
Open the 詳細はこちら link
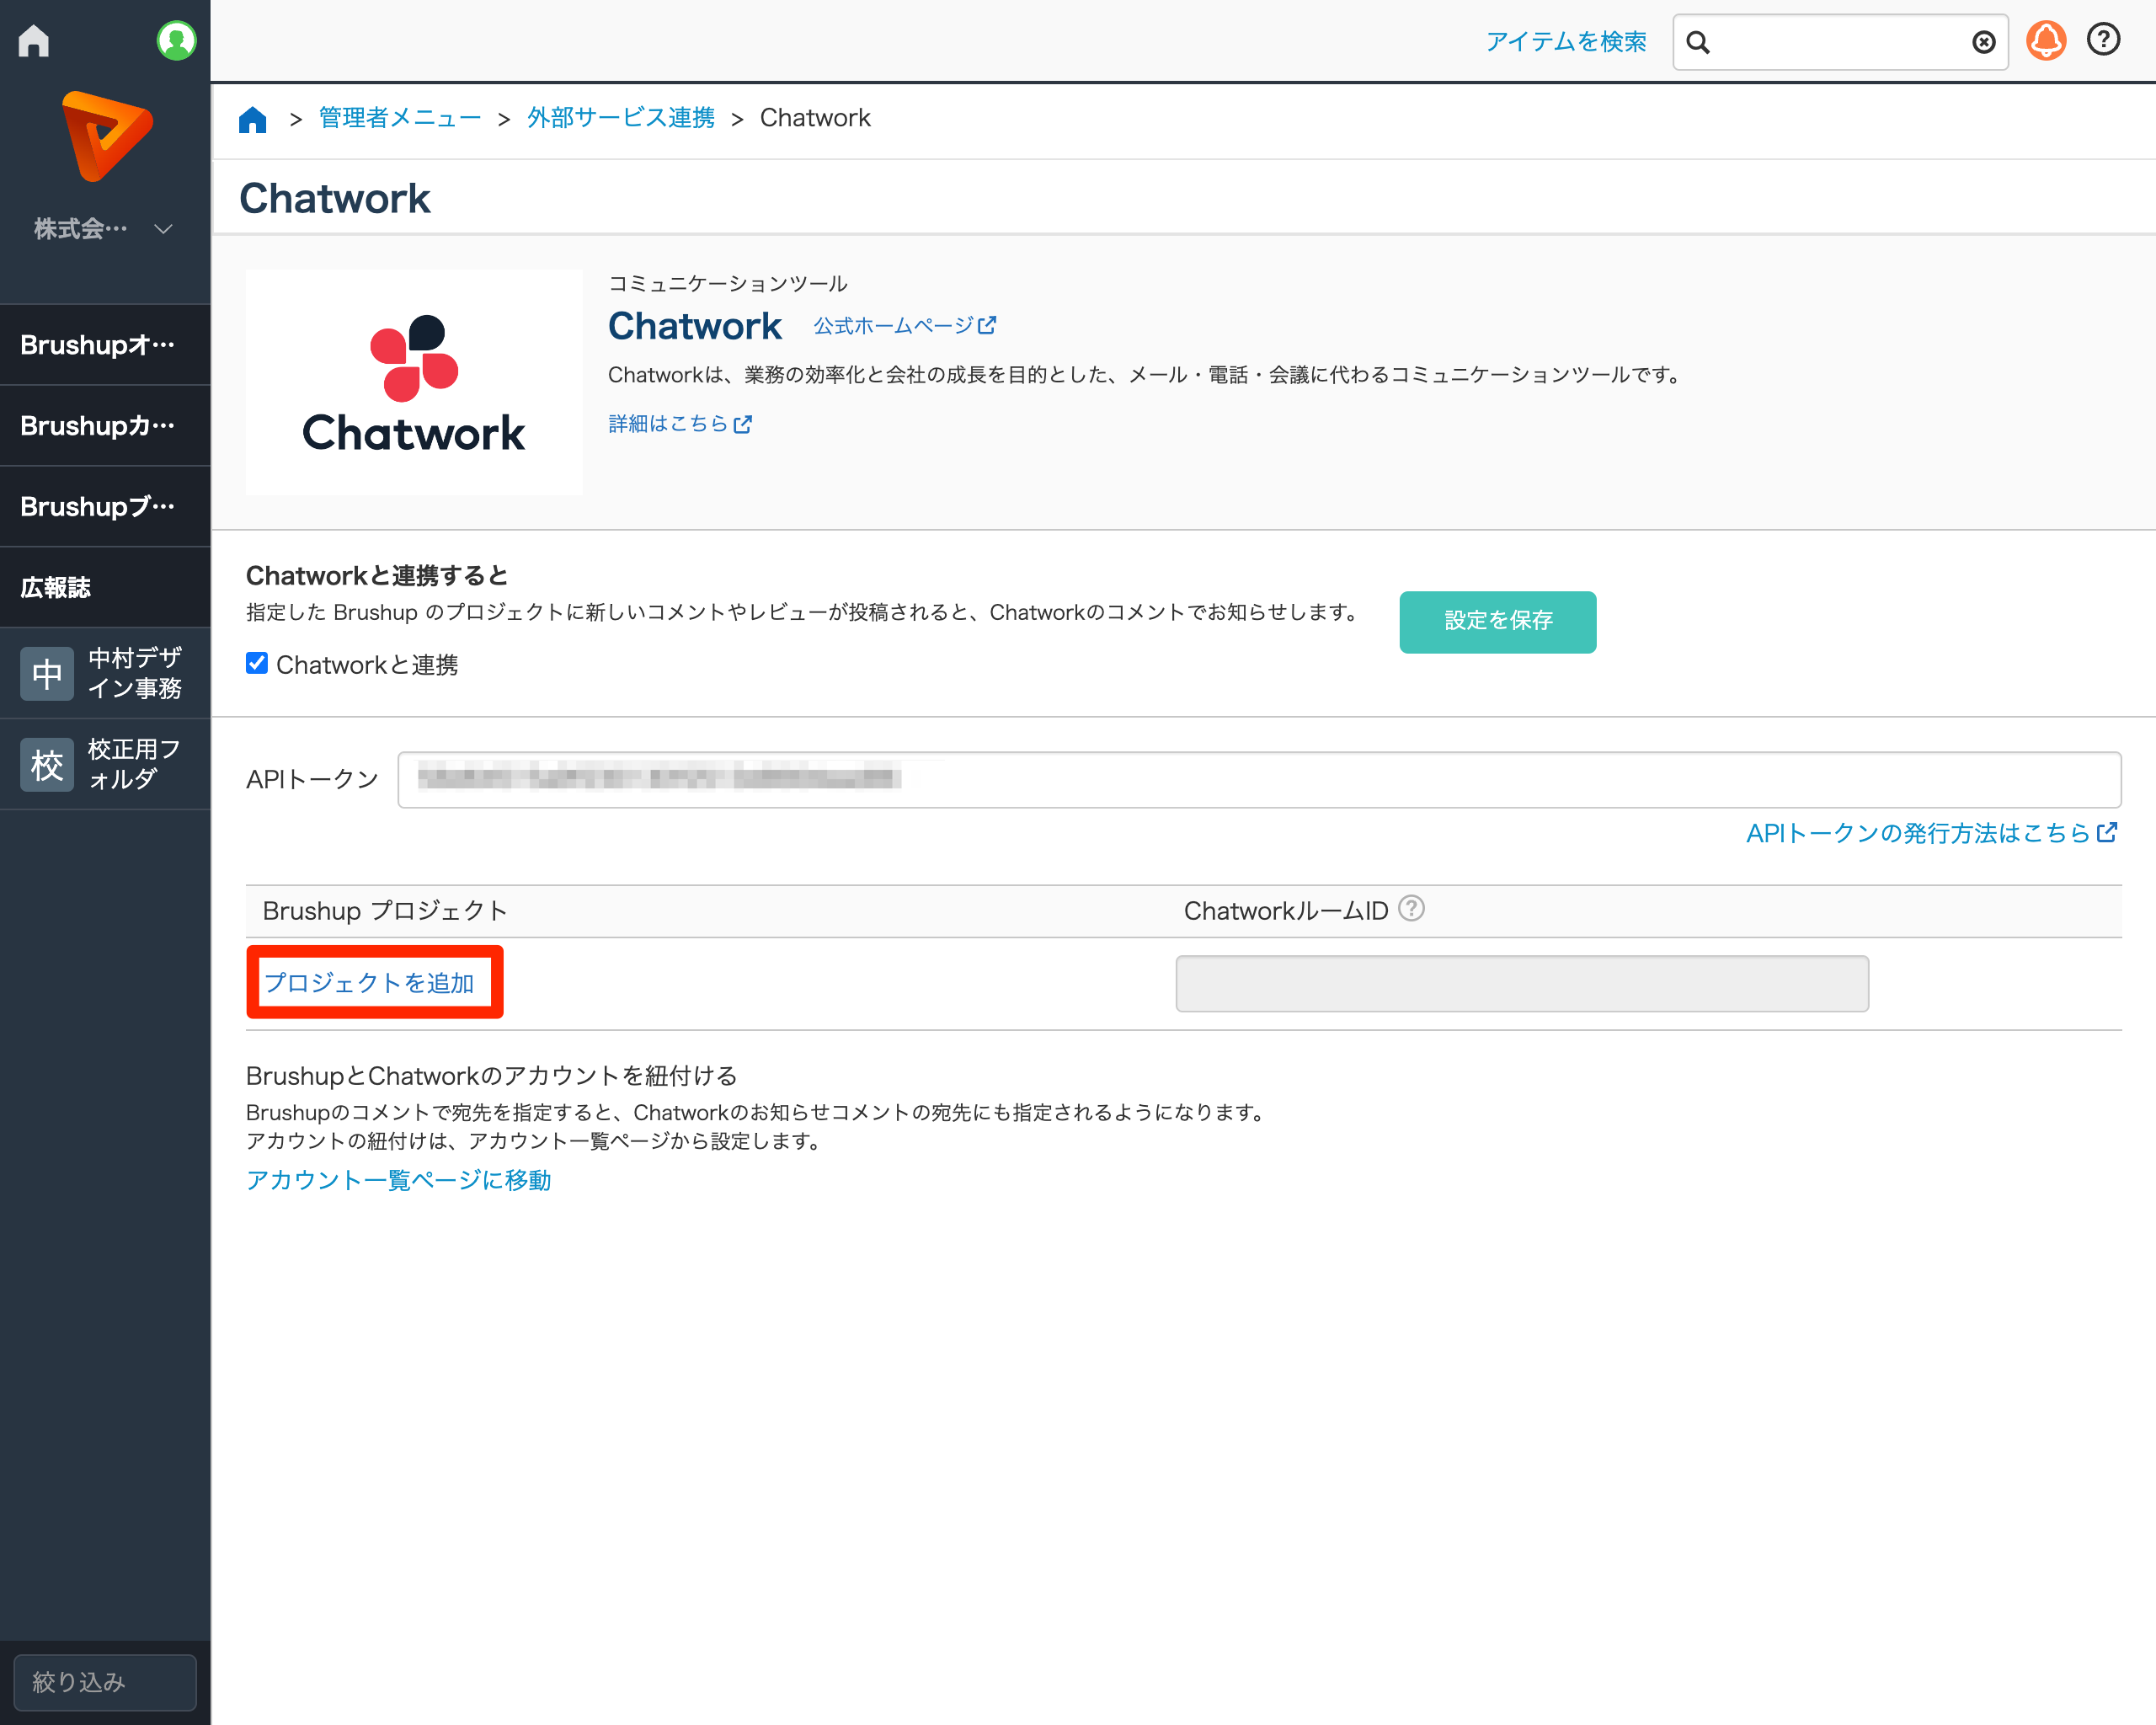680,424
